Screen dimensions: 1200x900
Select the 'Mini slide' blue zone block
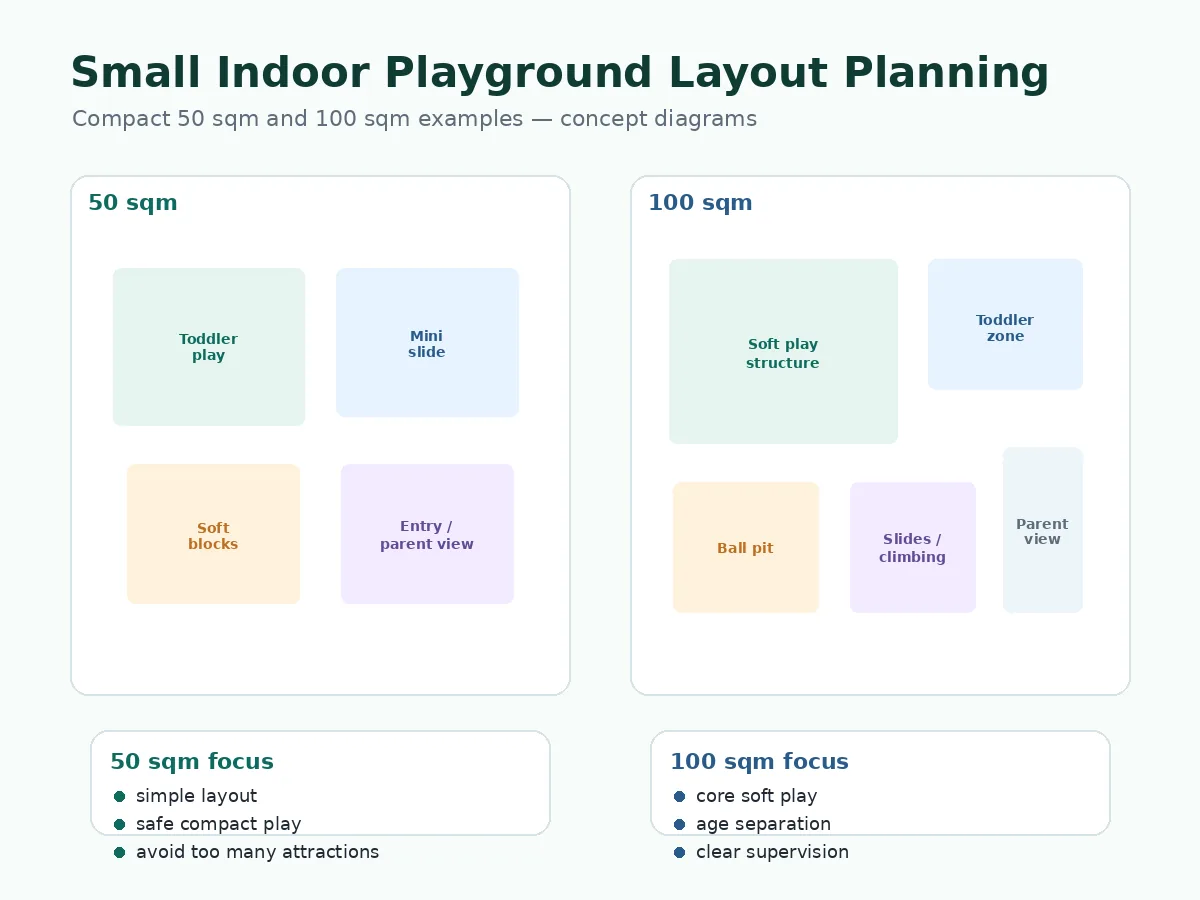(427, 343)
